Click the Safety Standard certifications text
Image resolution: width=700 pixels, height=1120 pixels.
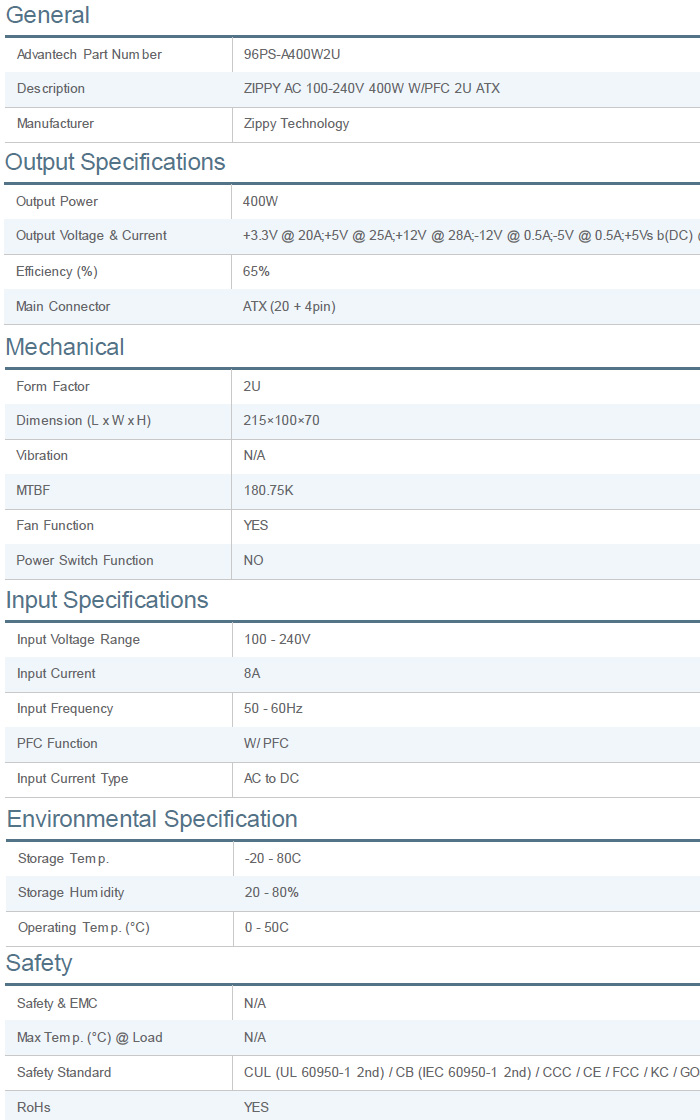pos(470,1073)
